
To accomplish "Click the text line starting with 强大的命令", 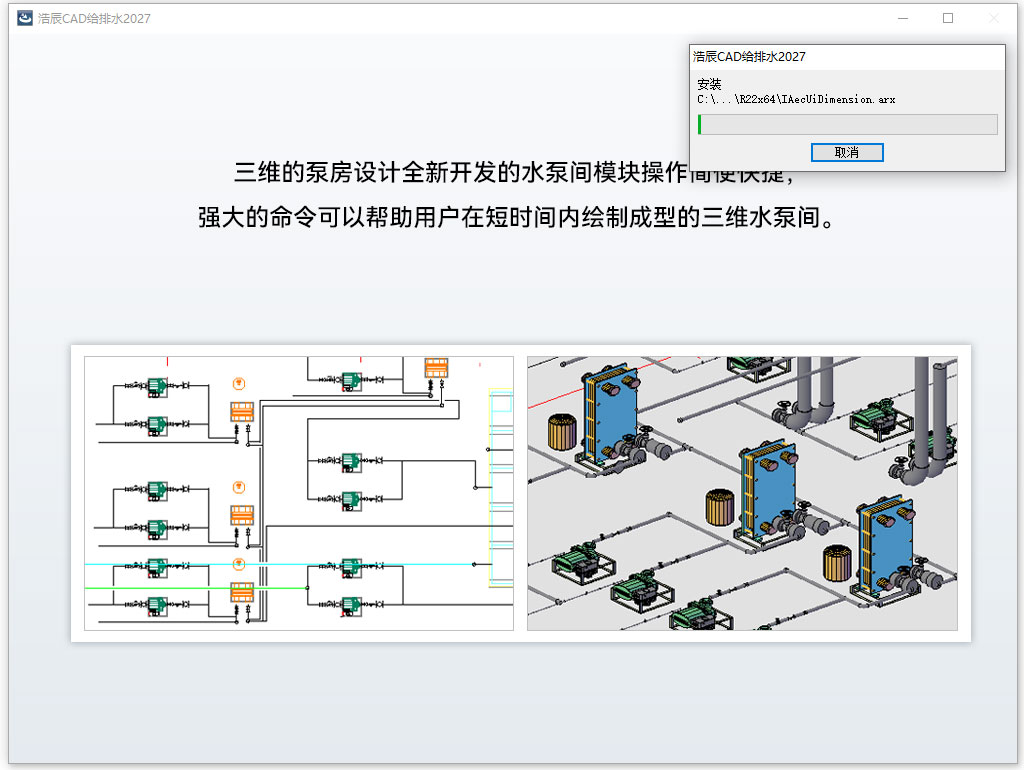I will coord(516,217).
